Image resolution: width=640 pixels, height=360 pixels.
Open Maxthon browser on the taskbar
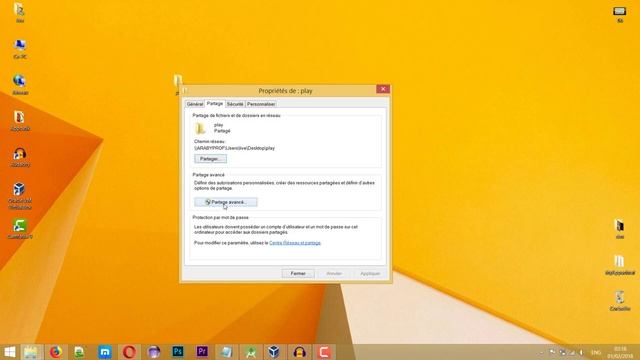coord(105,352)
